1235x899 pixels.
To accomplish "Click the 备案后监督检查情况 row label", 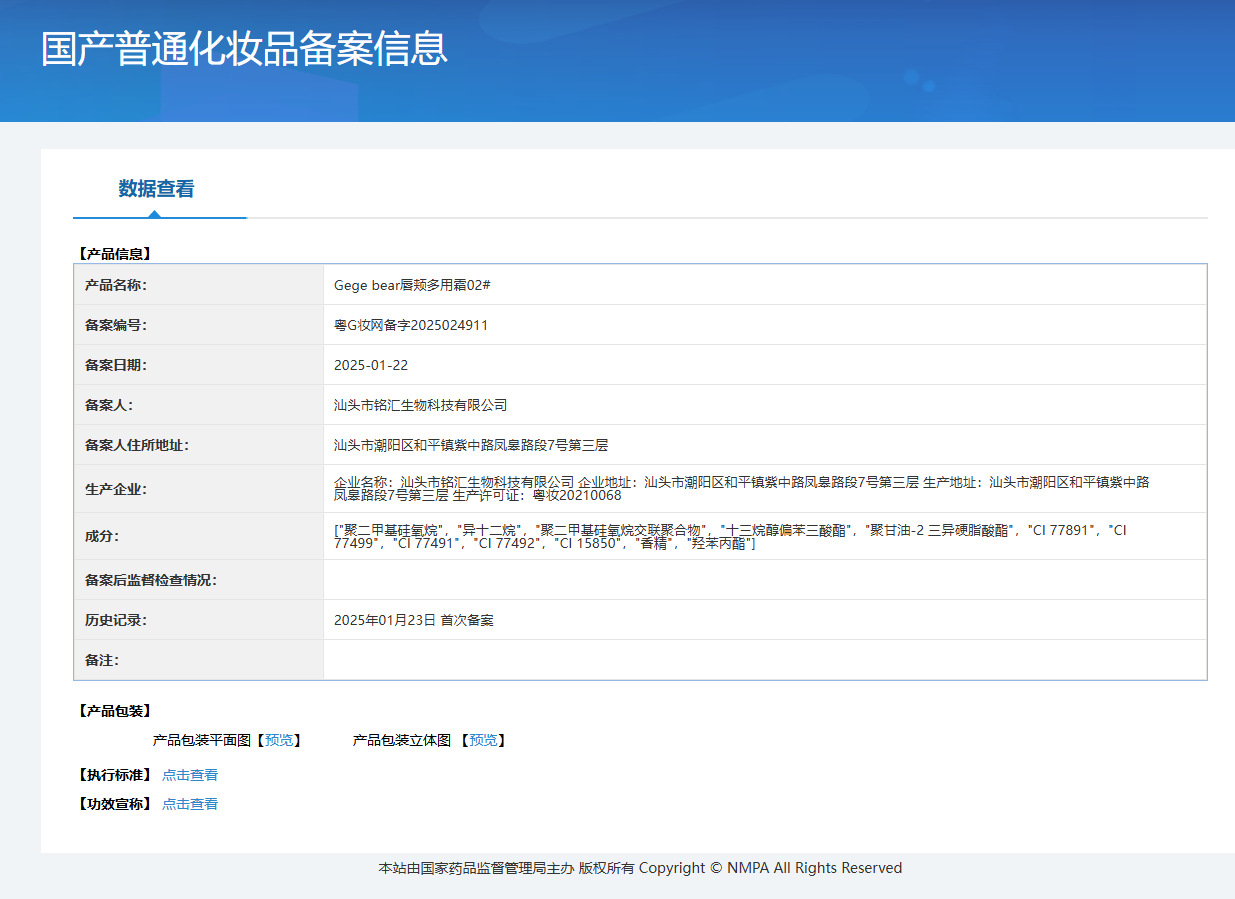I will point(151,580).
